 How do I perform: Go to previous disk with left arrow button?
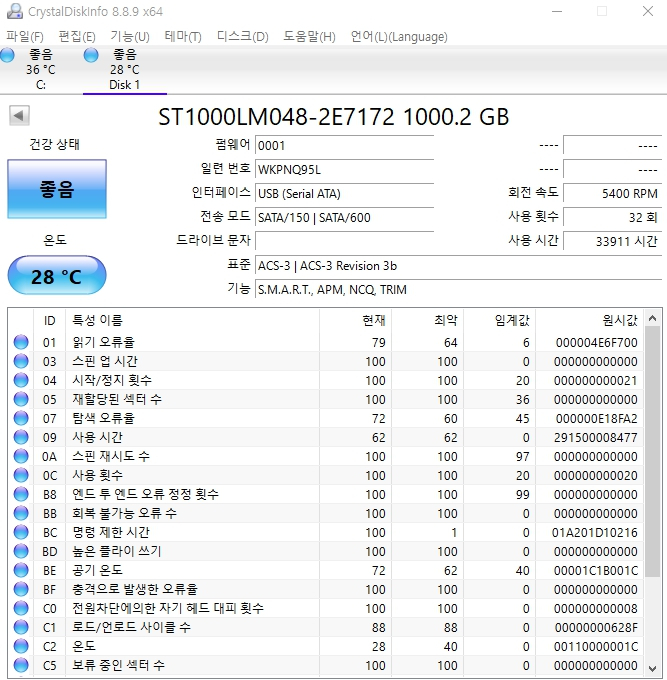[x=19, y=115]
